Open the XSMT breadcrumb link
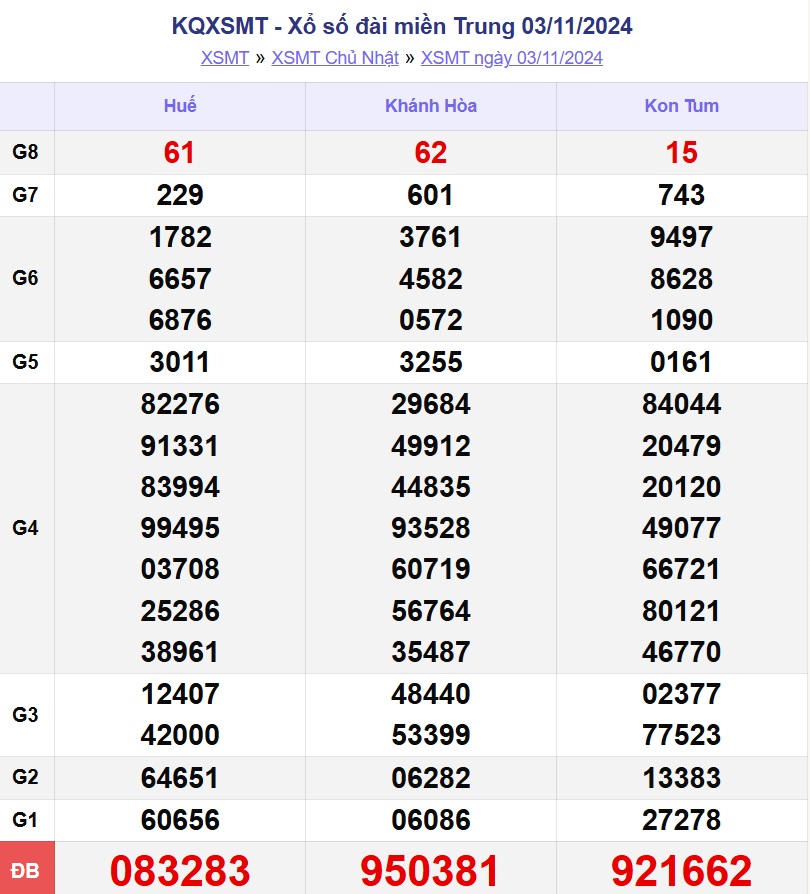The height and width of the screenshot is (894, 810). (x=224, y=58)
